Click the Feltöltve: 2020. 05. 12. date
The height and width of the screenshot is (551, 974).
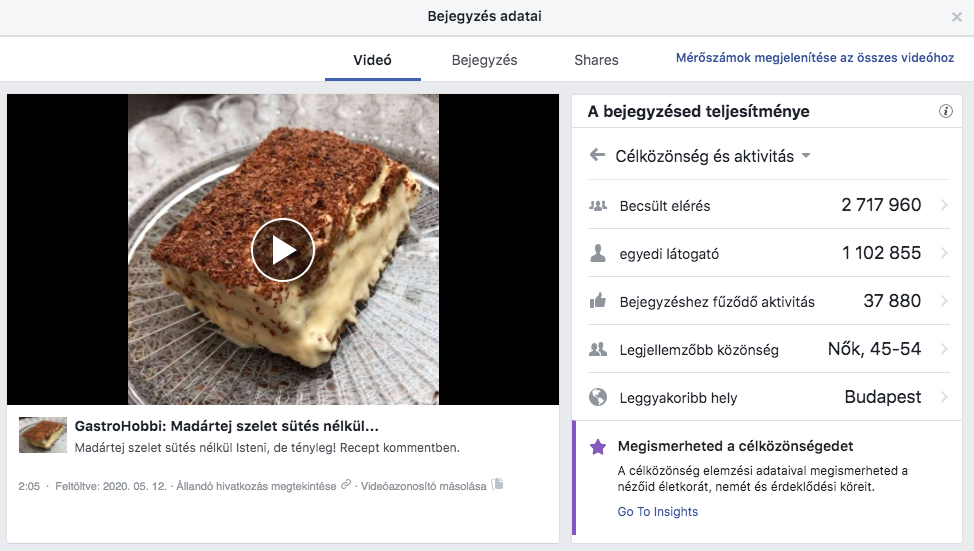pos(111,486)
